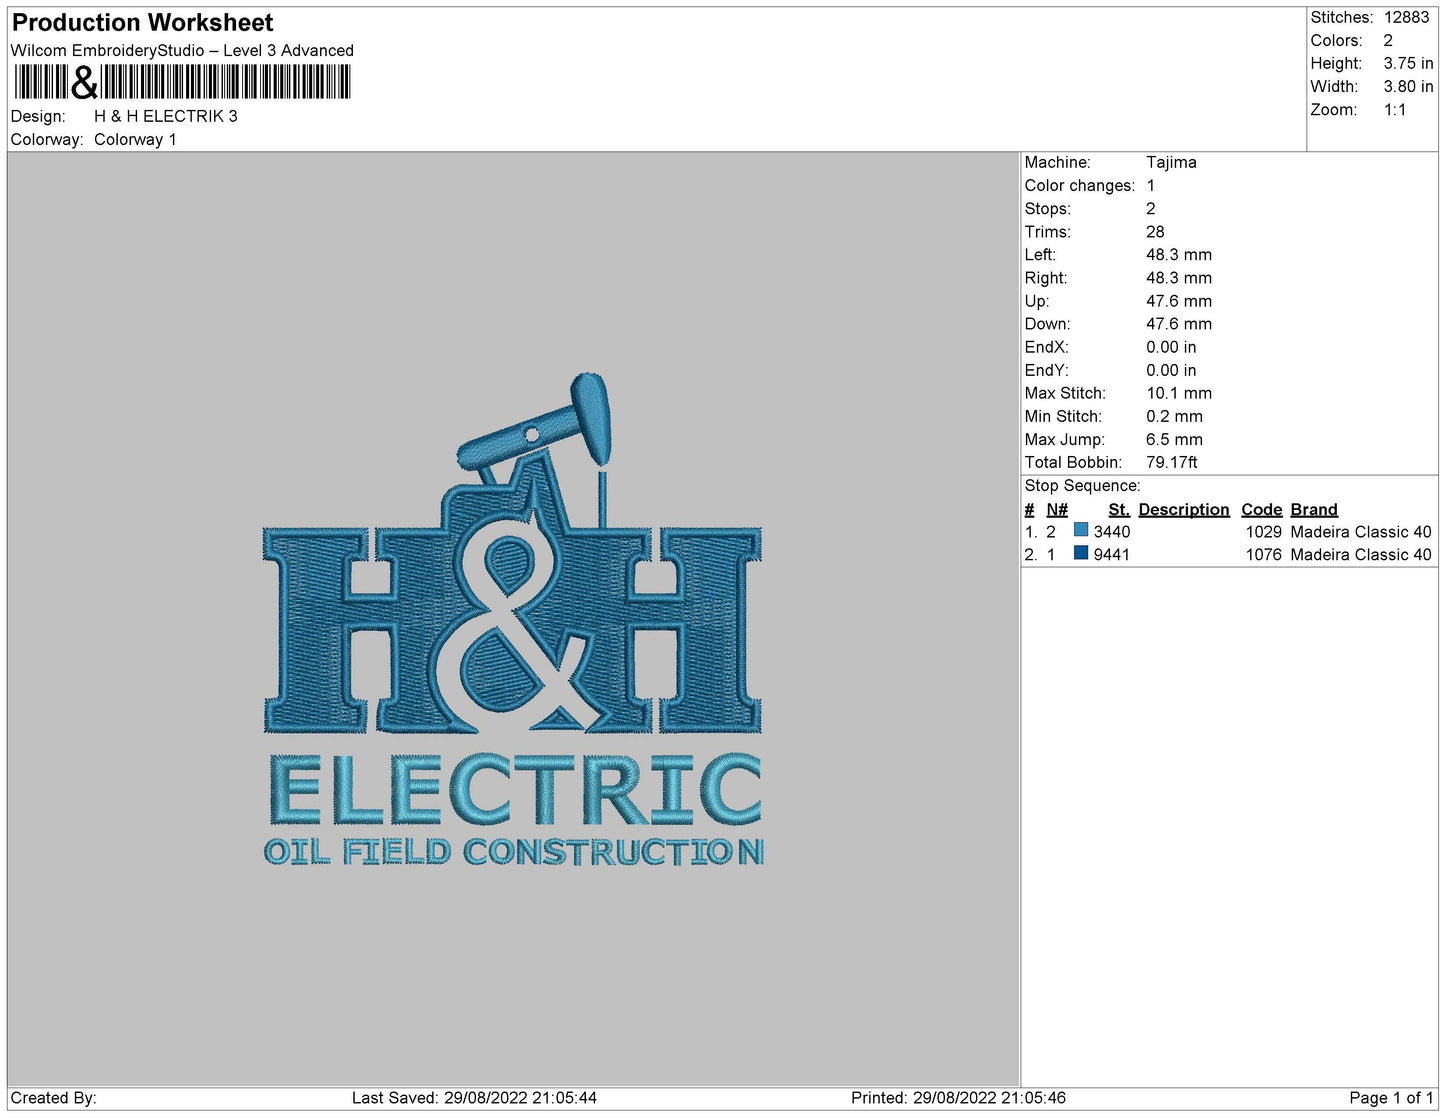The width and height of the screenshot is (1445, 1117).
Task: Click the Min Stitch value '0.2 mm'
Action: point(1174,416)
